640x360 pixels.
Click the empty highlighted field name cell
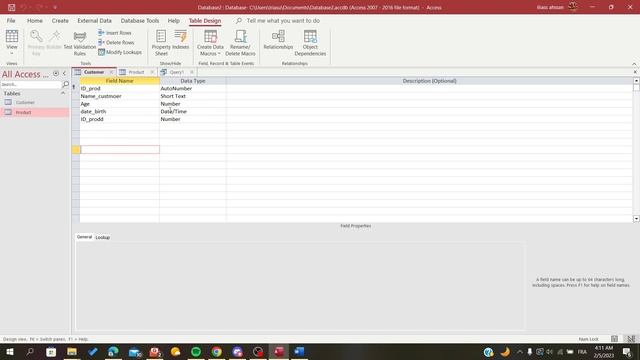[x=120, y=149]
